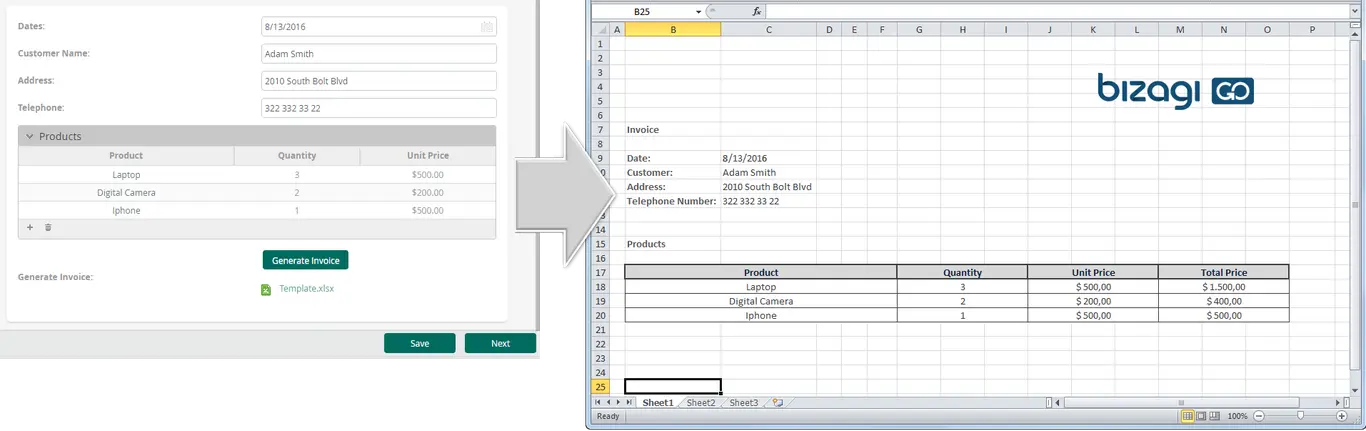Switch to Page Layout view icon
This screenshot has width=1366, height=431.
click(1201, 416)
